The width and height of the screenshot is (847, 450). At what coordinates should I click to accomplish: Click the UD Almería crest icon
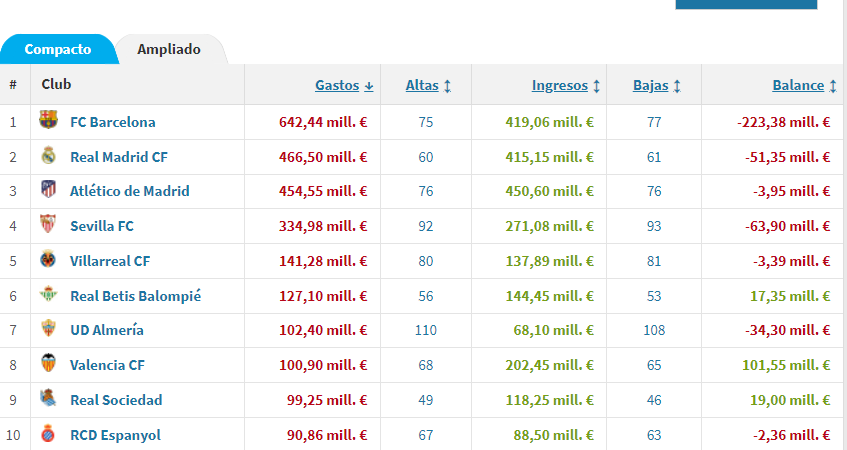[x=48, y=328]
